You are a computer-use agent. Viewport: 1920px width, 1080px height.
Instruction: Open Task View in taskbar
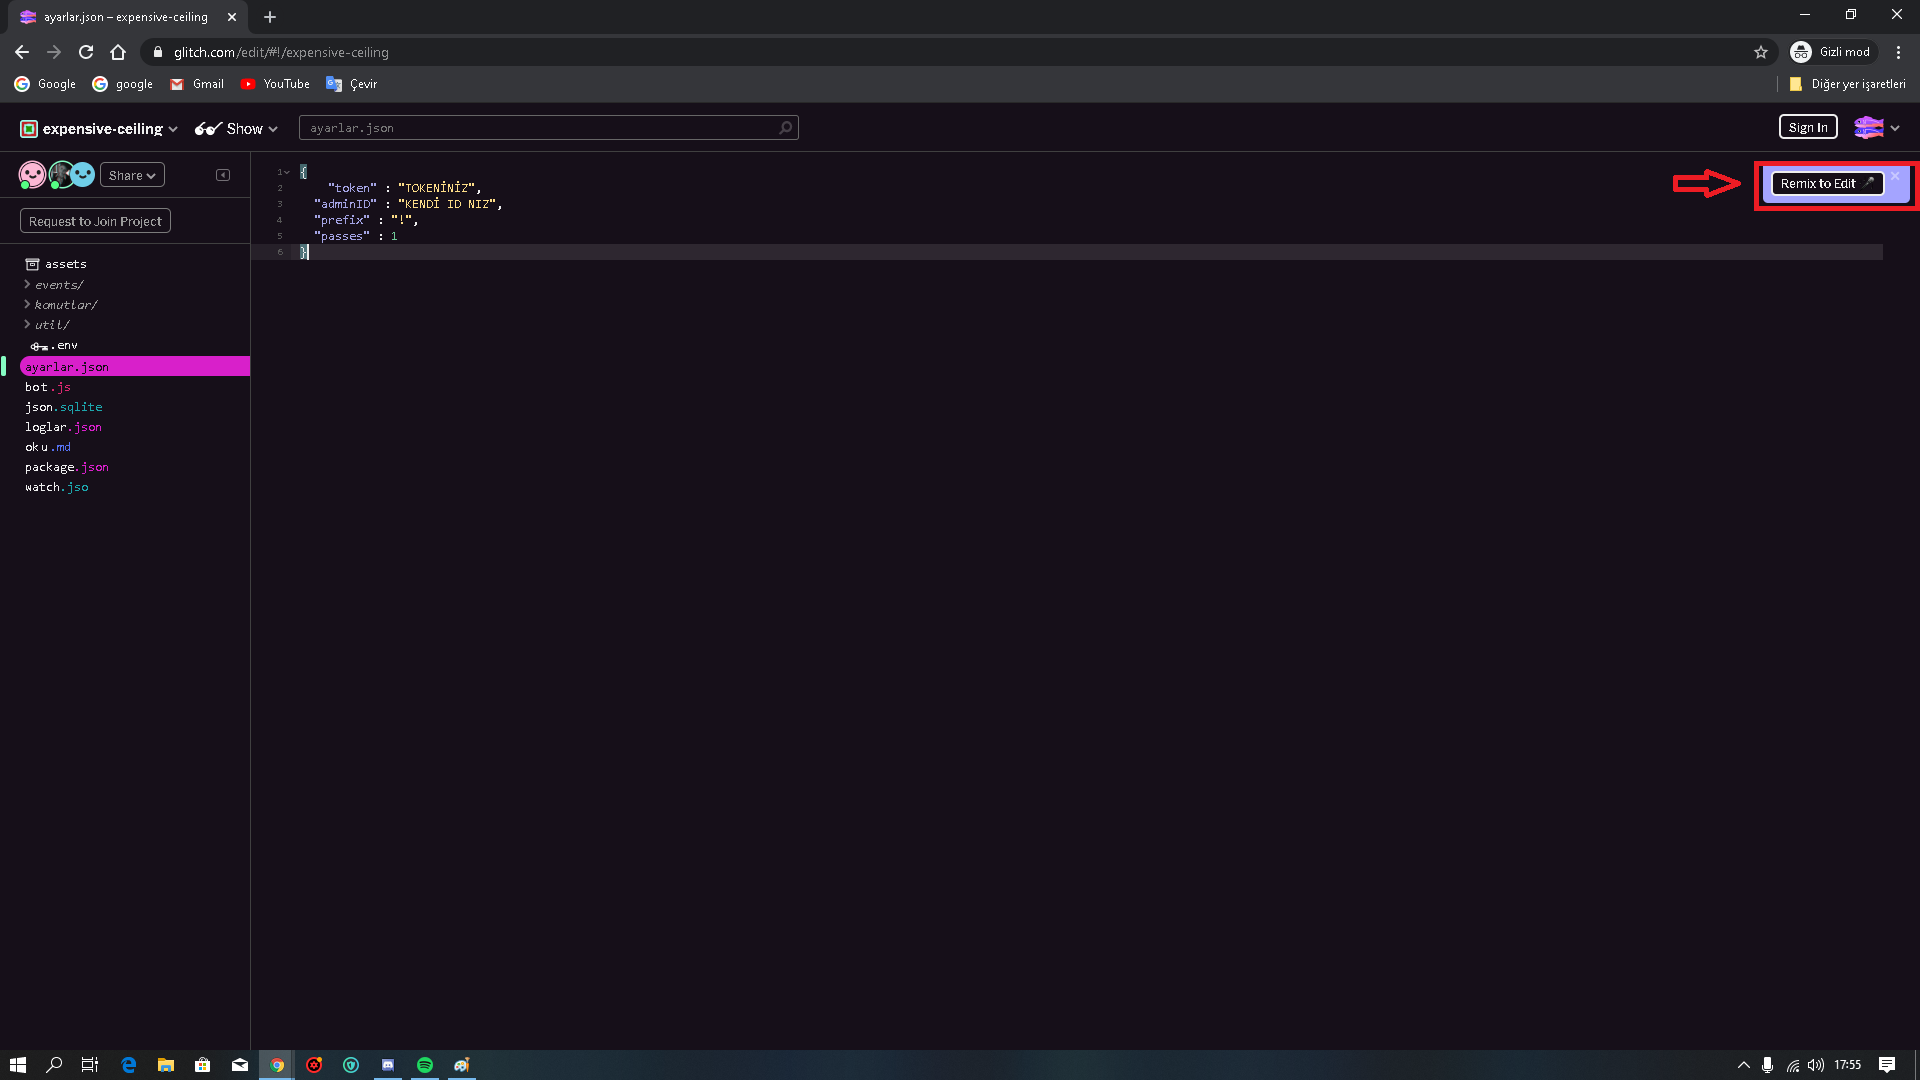click(90, 1065)
